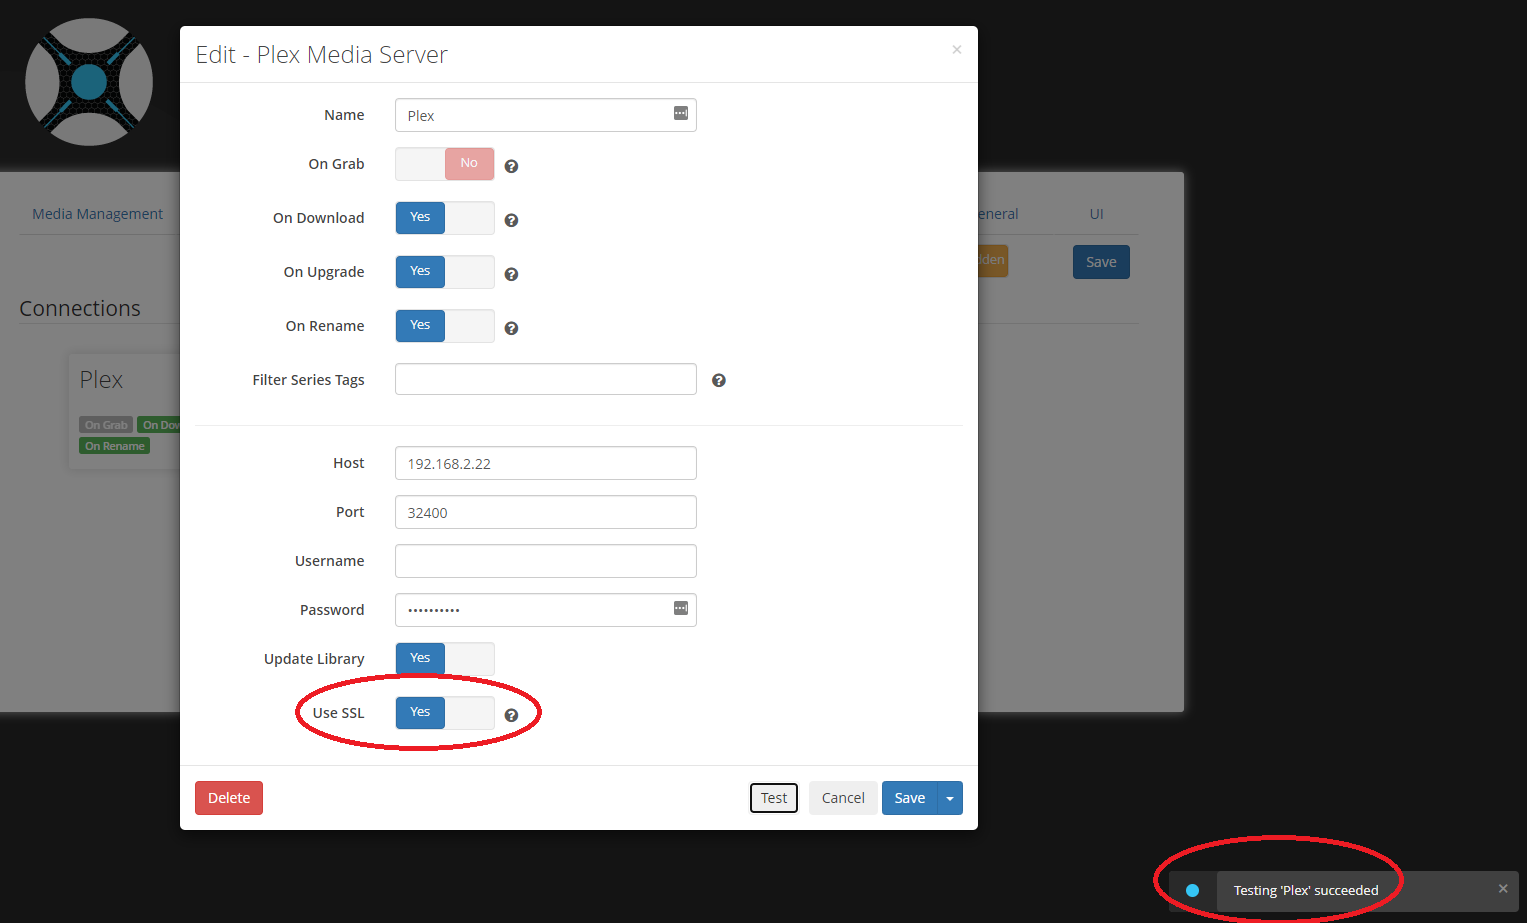Click Save on the background settings page

1101,262
